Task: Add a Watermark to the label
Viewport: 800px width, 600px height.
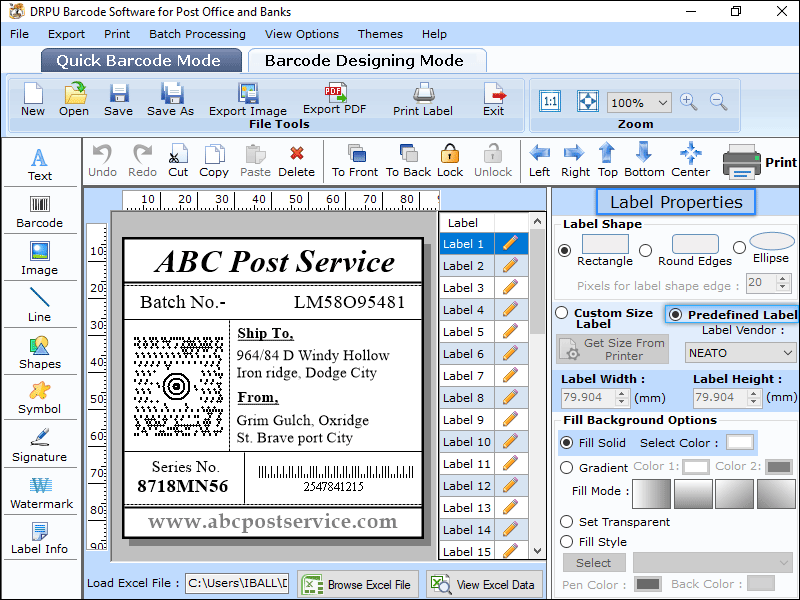Action: (41, 493)
